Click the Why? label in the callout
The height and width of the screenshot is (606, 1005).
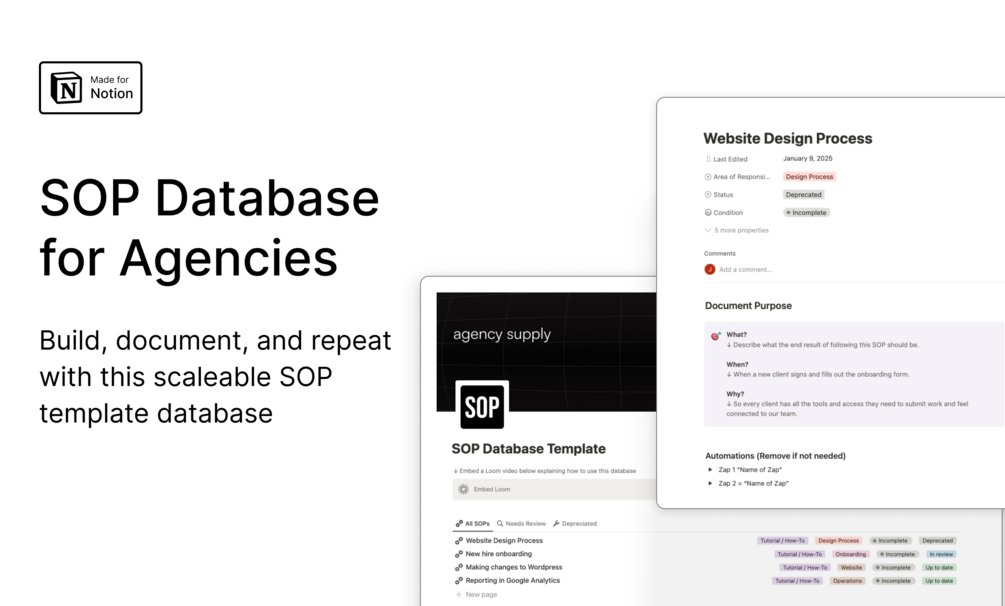tap(735, 394)
